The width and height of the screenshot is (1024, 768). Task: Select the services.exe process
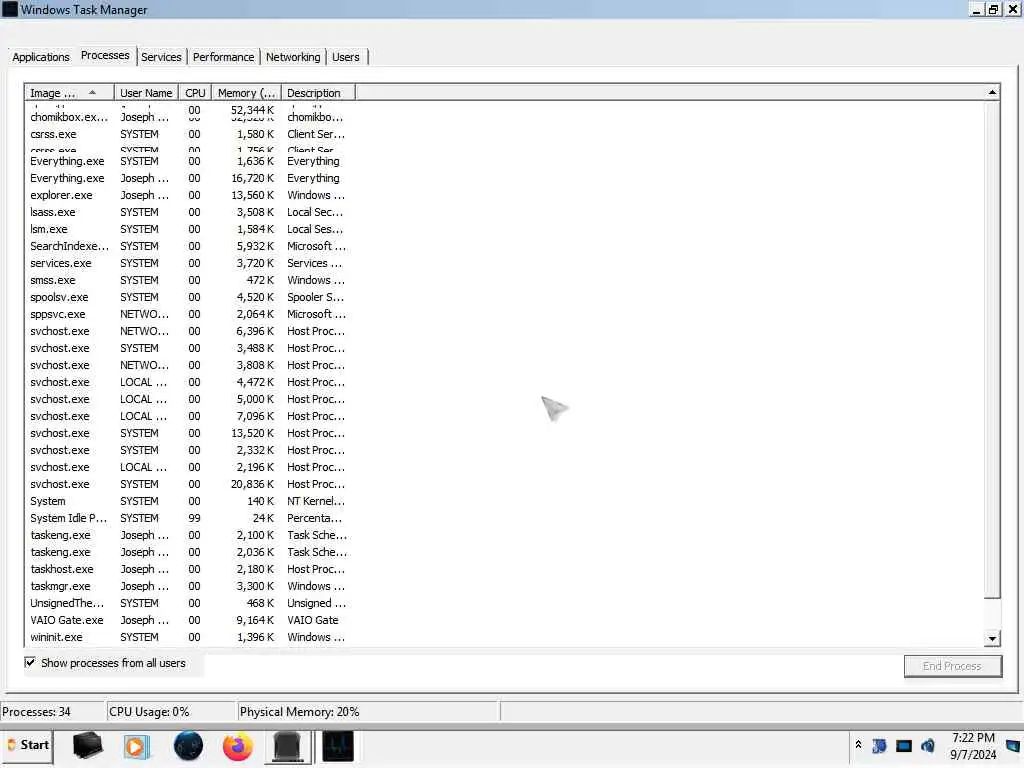188,263
